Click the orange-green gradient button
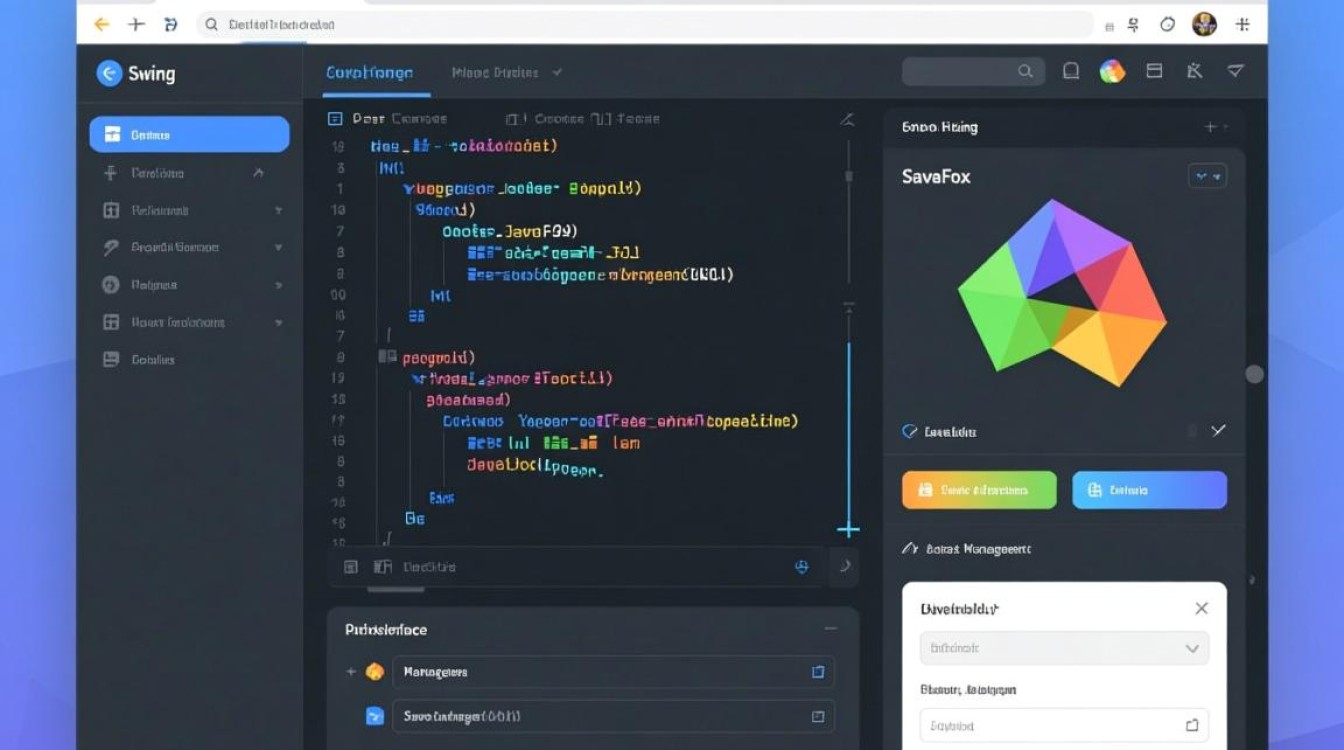The image size is (1344, 750). pyautogui.click(x=979, y=490)
